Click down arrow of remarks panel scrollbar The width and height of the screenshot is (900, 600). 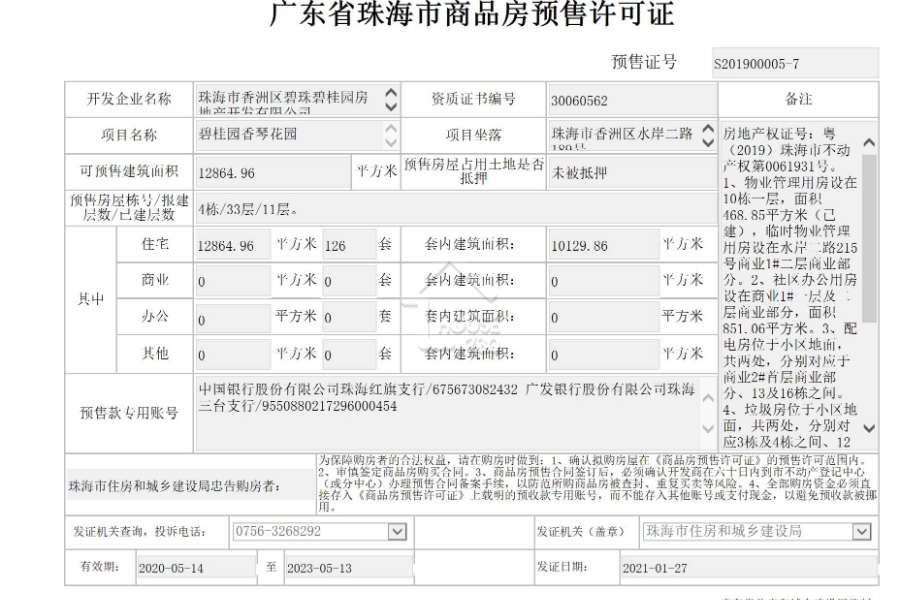pyautogui.click(x=869, y=428)
